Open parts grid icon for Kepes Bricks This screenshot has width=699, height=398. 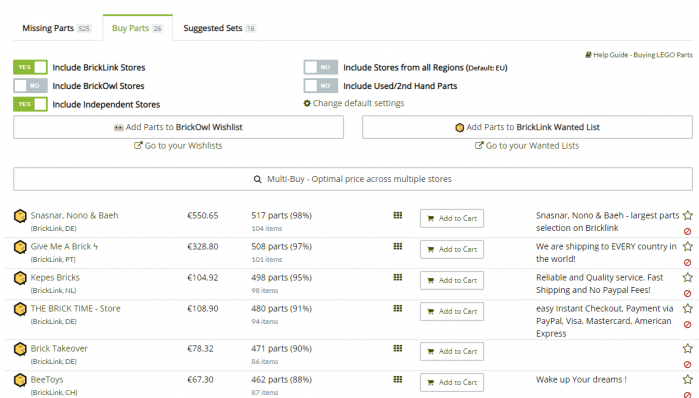pyautogui.click(x=398, y=277)
